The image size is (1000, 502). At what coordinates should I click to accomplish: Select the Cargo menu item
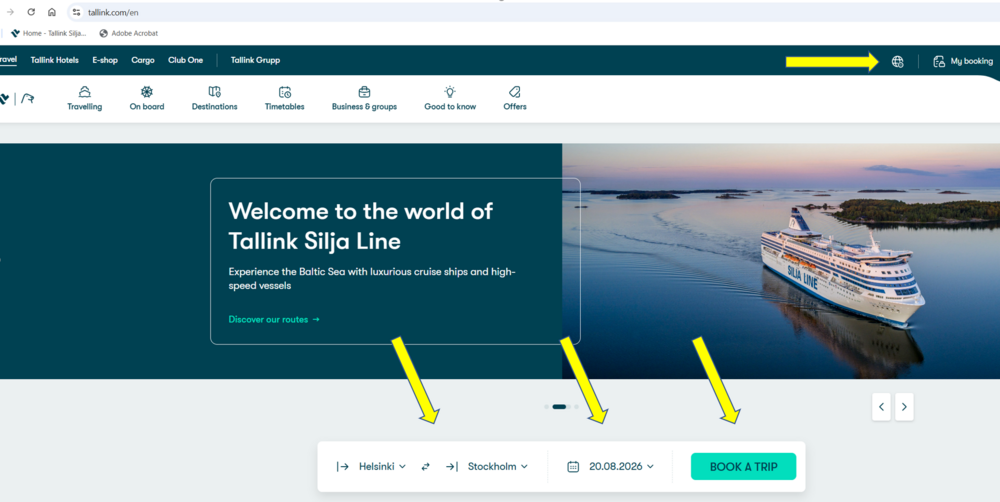143,60
